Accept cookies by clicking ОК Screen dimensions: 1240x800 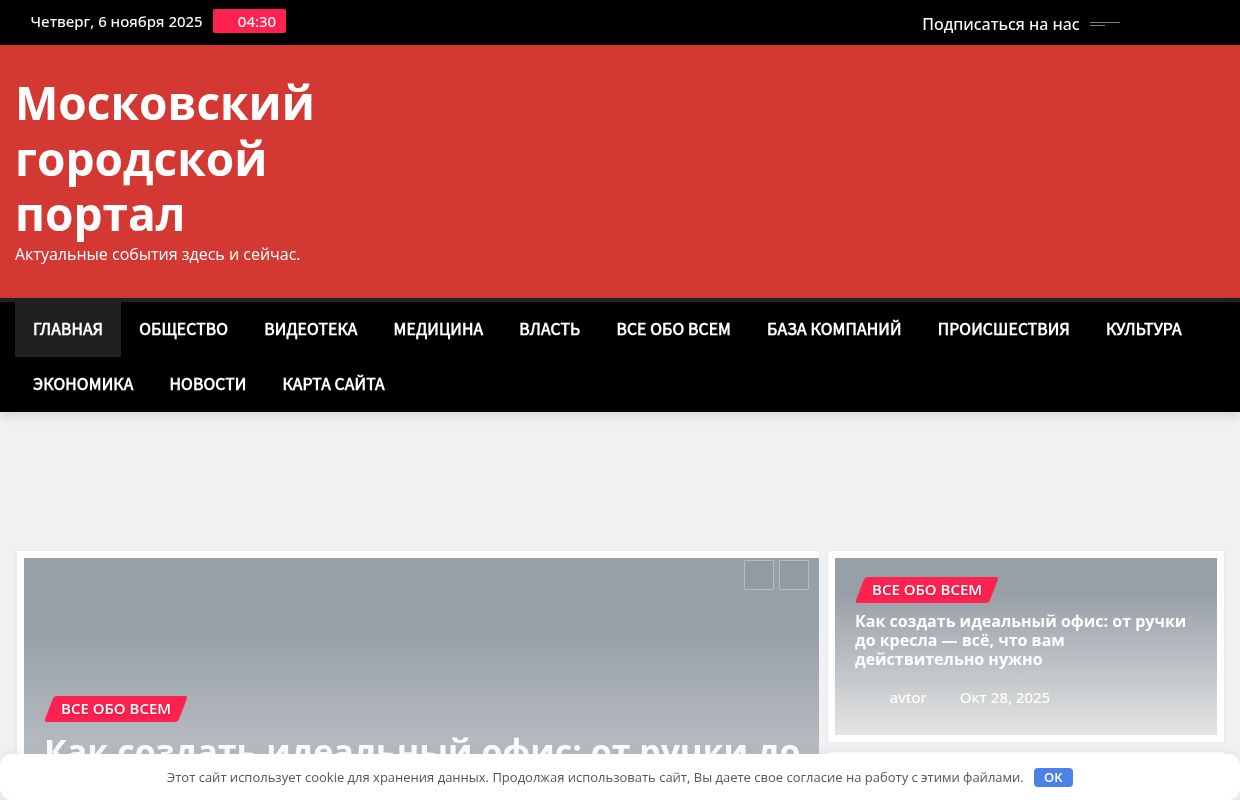(1053, 777)
